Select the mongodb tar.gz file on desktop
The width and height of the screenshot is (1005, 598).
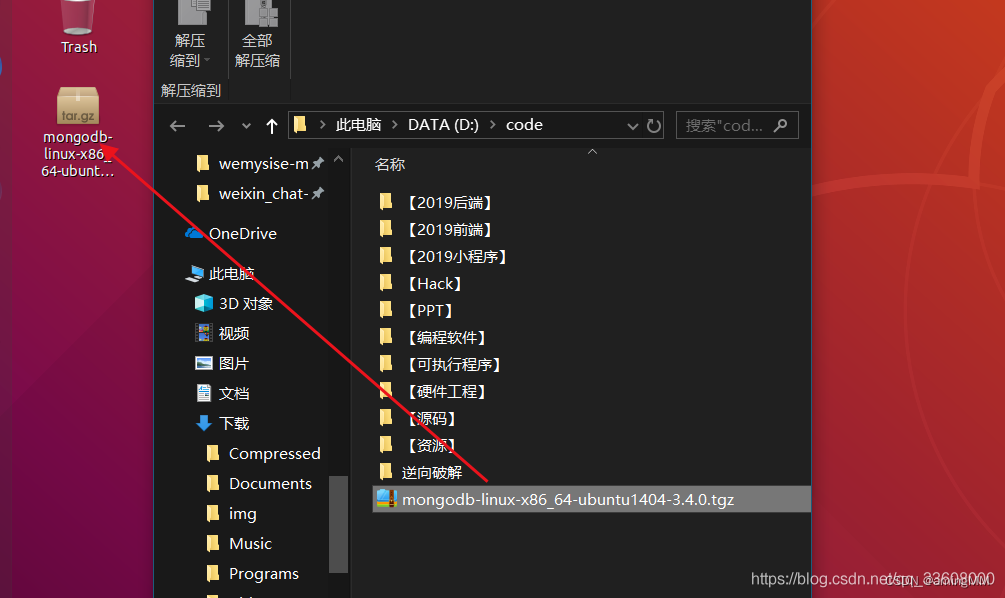(x=78, y=131)
